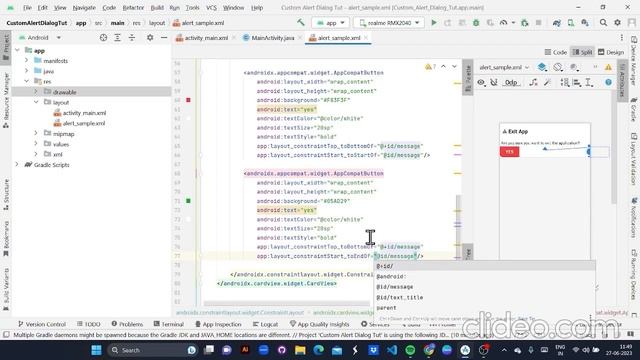Run the app with the green play button
640x360 pixels.
(433, 23)
